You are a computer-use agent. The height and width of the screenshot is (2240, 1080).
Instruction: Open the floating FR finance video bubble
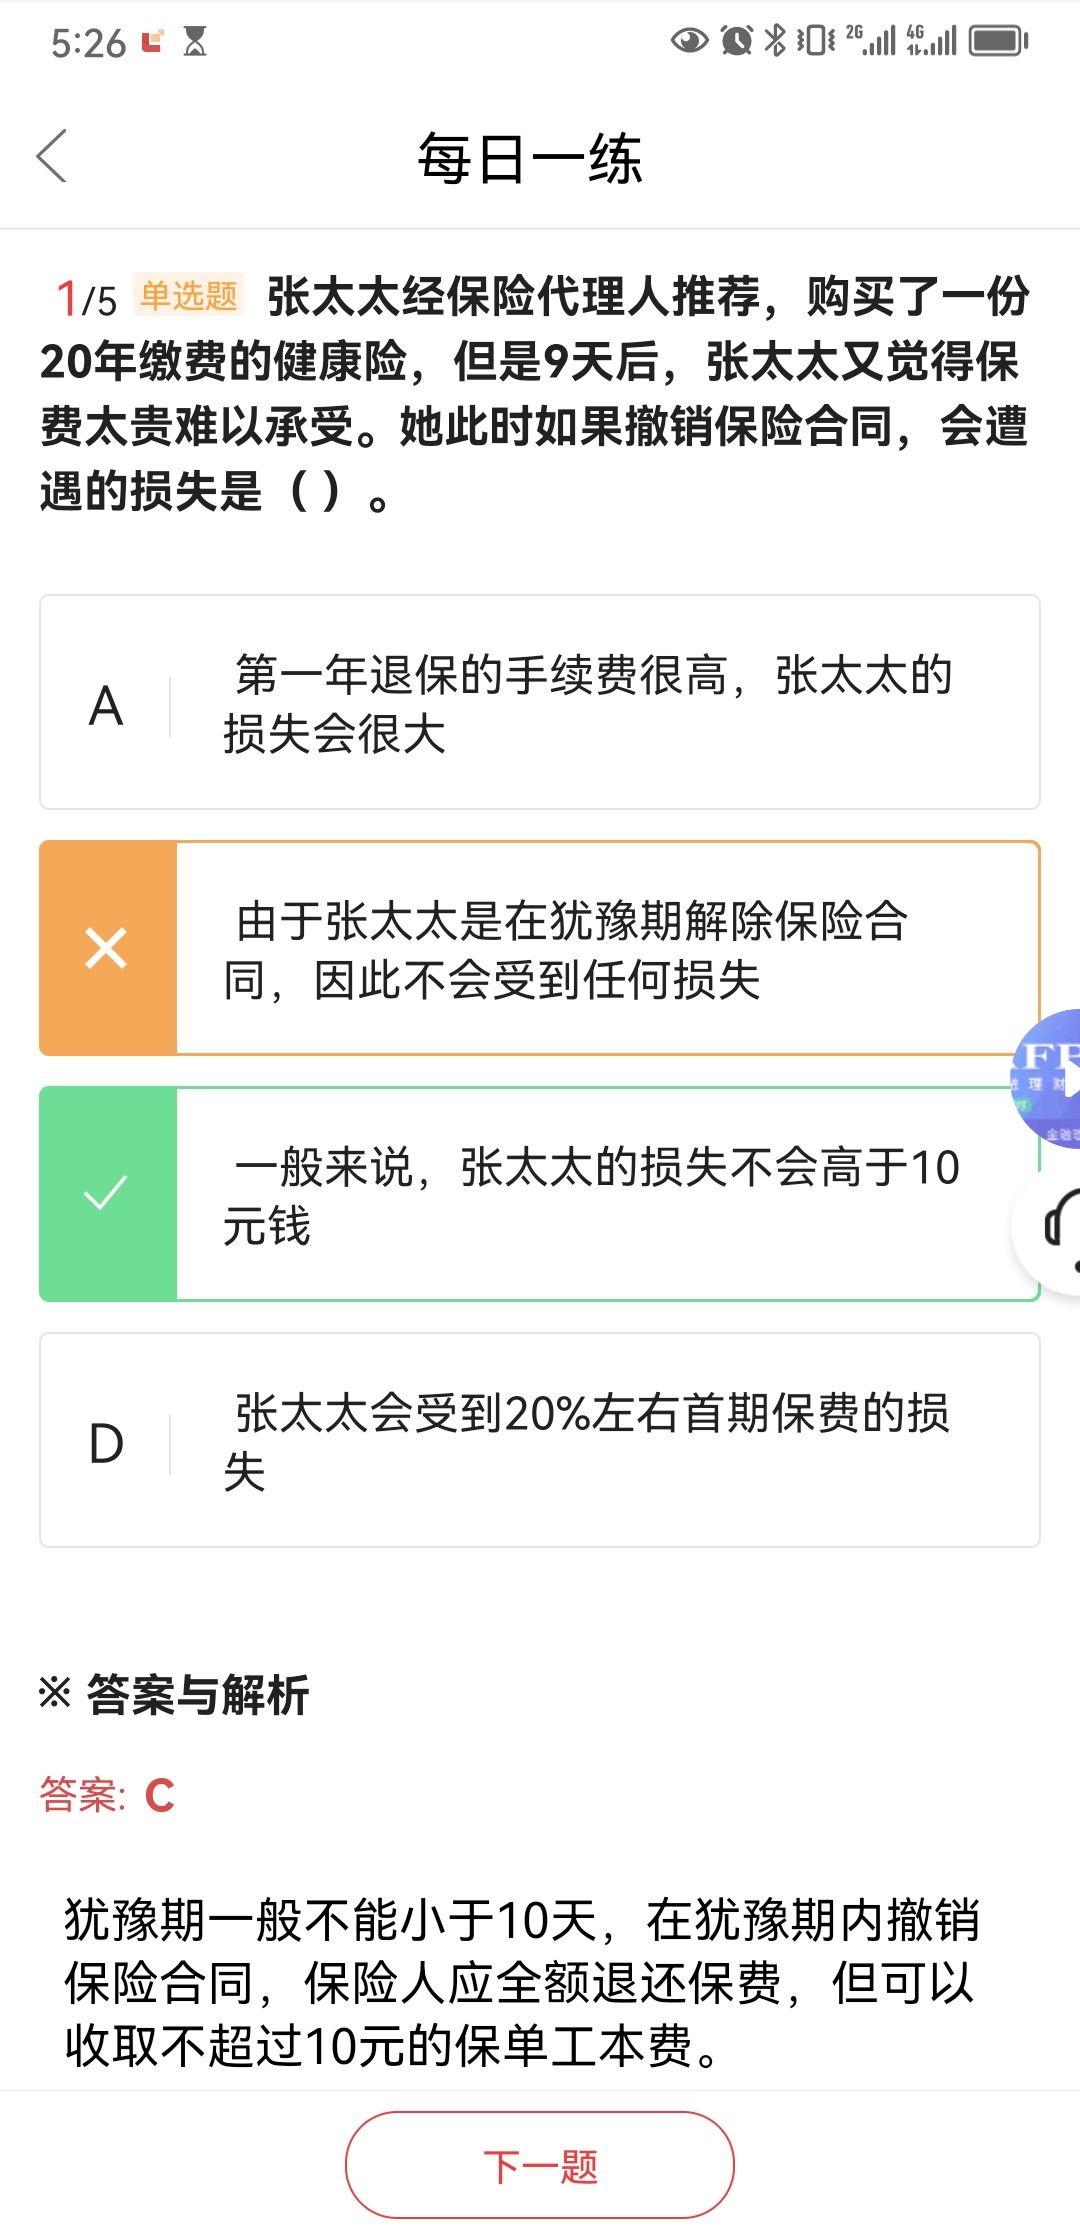click(x=1046, y=1078)
